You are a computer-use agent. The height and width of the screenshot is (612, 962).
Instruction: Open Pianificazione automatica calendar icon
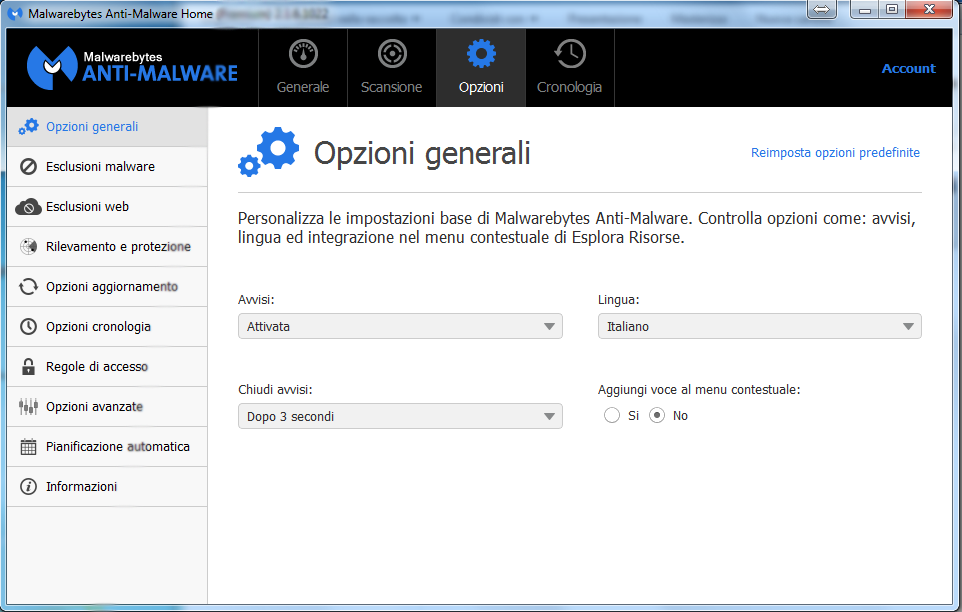click(28, 446)
